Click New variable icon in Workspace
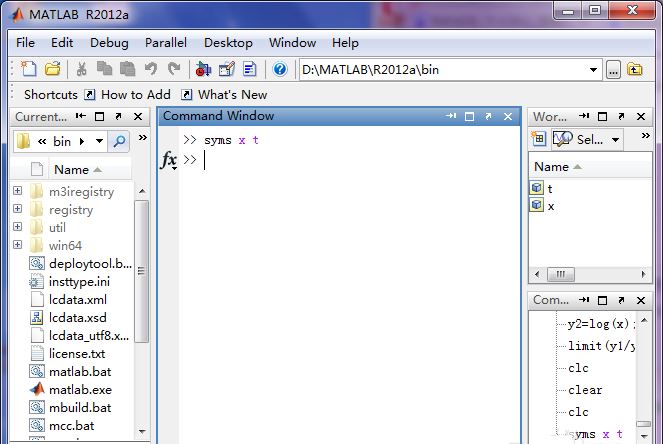Image resolution: width=663 pixels, height=444 pixels. [x=539, y=139]
